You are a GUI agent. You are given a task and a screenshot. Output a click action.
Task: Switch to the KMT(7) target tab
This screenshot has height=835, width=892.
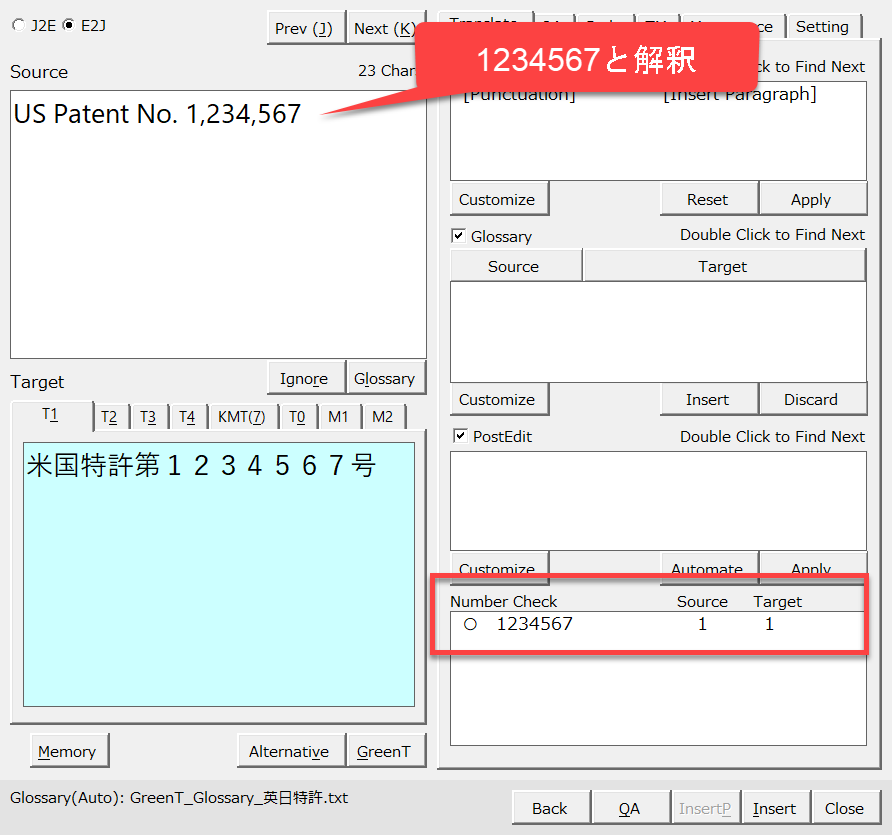point(241,417)
